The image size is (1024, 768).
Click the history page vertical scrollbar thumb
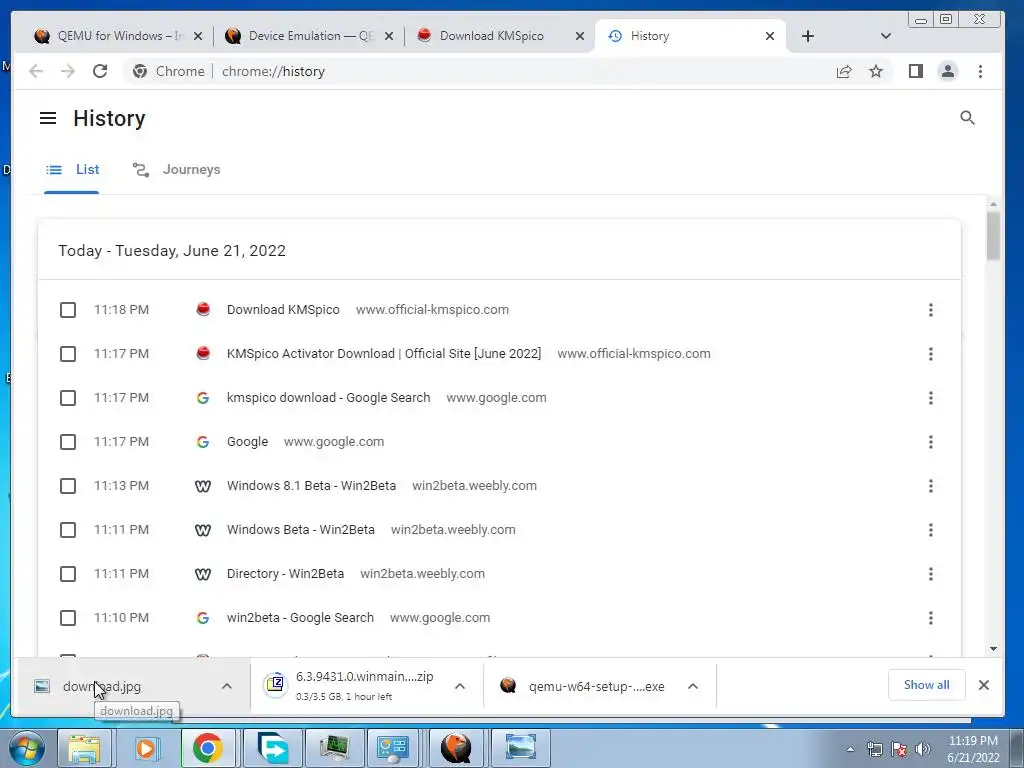993,236
